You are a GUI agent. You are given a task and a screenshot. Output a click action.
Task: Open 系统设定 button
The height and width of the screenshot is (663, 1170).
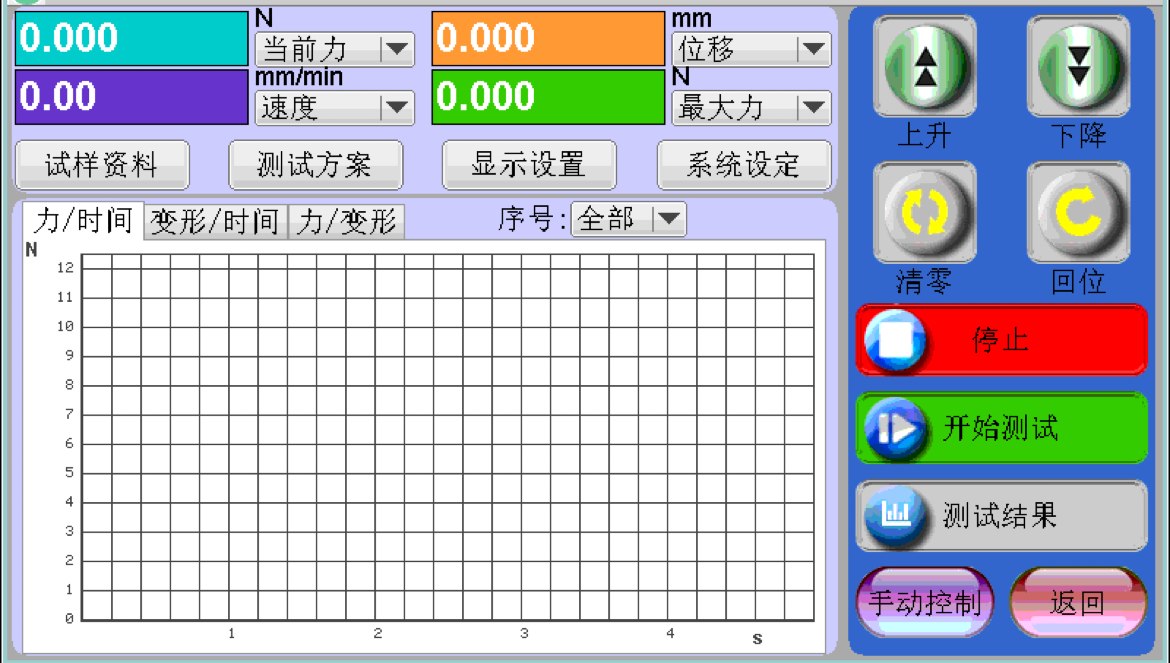pyautogui.click(x=744, y=165)
